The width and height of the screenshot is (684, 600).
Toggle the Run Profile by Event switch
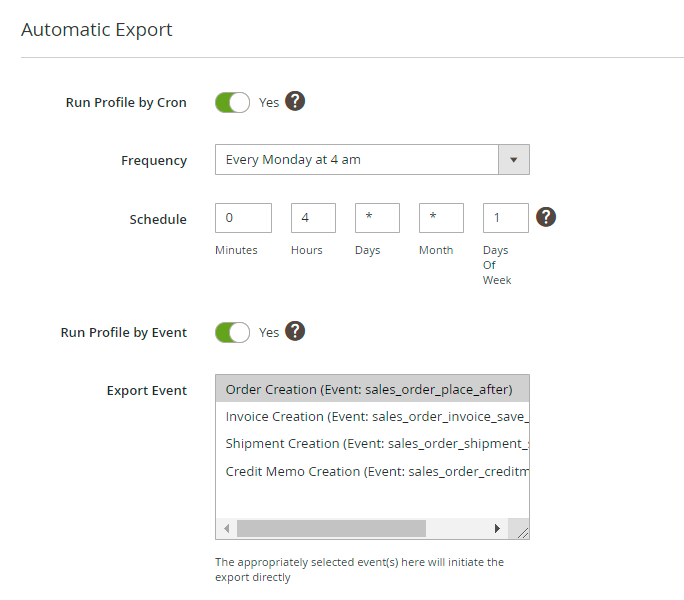tap(232, 332)
